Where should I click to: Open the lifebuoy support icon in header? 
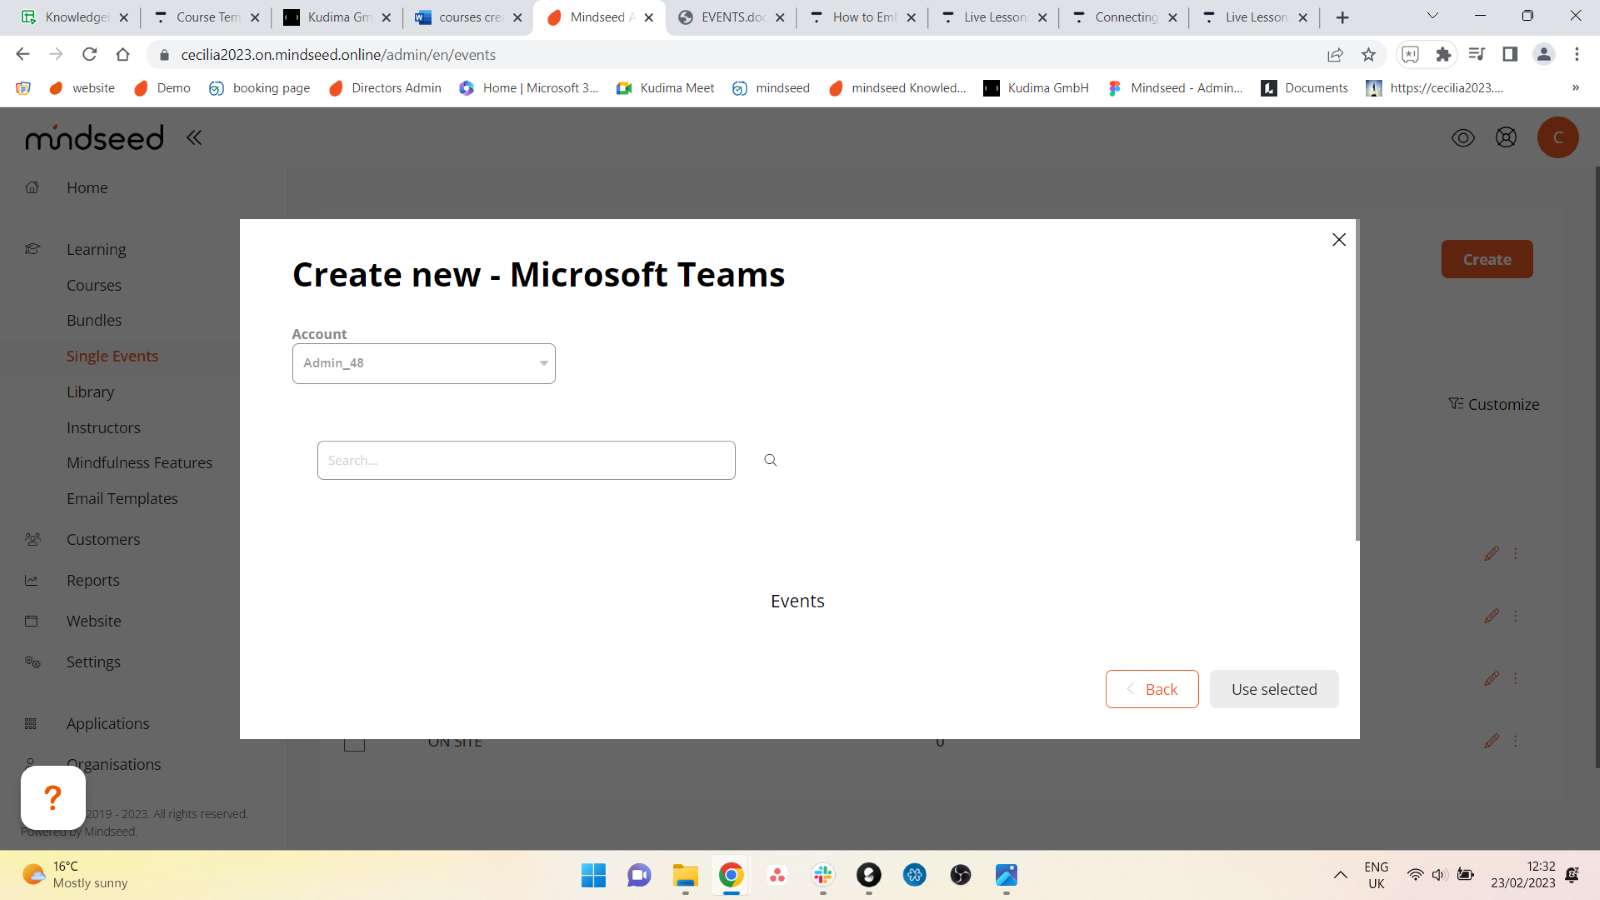tap(1506, 137)
